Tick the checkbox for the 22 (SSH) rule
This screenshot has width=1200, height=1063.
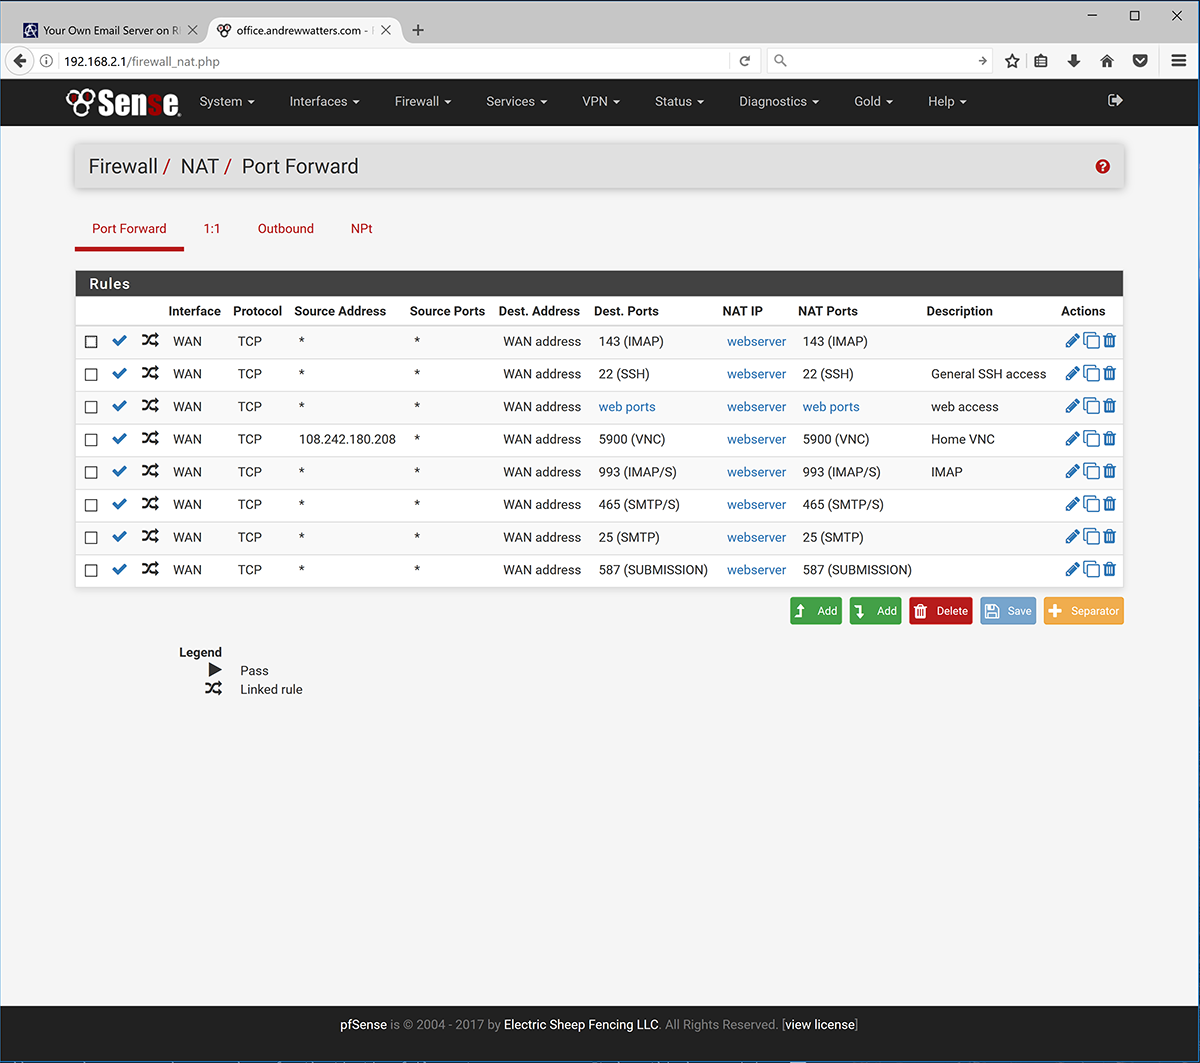tap(91, 375)
